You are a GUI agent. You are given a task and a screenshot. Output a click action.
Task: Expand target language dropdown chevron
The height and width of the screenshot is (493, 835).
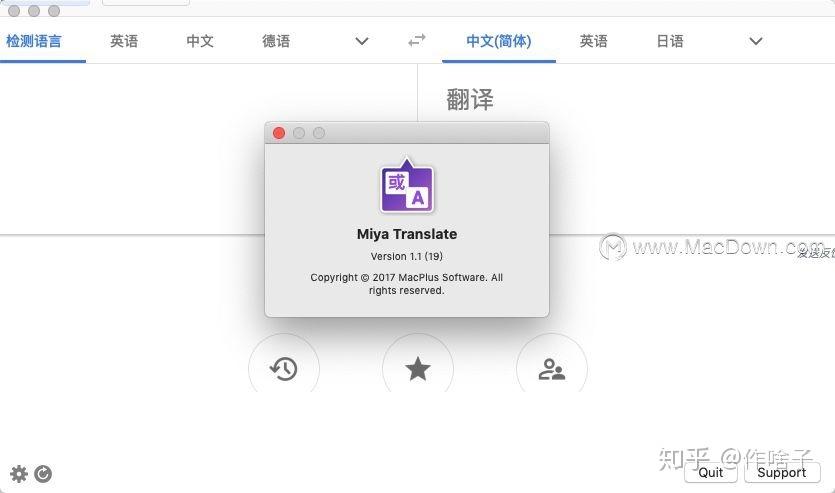(756, 41)
